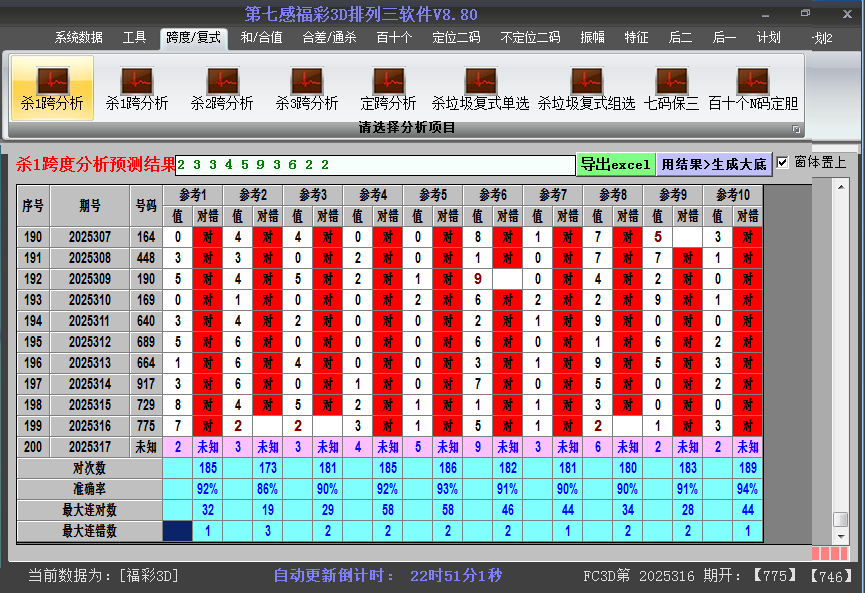
Task: Click the 导出excel button
Action: pos(615,164)
